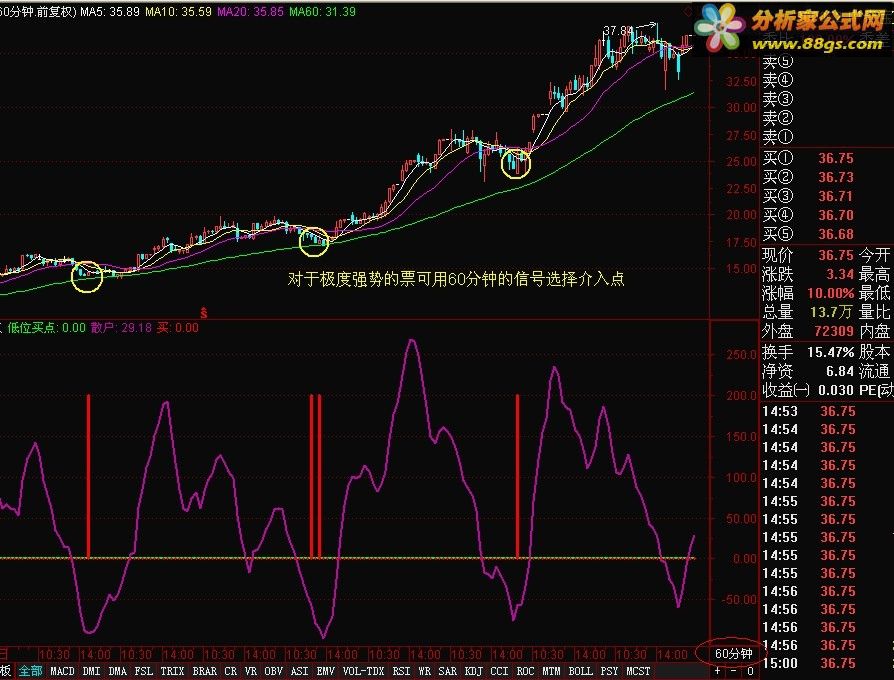This screenshot has width=894, height=680.
Task: Click the 60分钟 period button
Action: tap(734, 653)
